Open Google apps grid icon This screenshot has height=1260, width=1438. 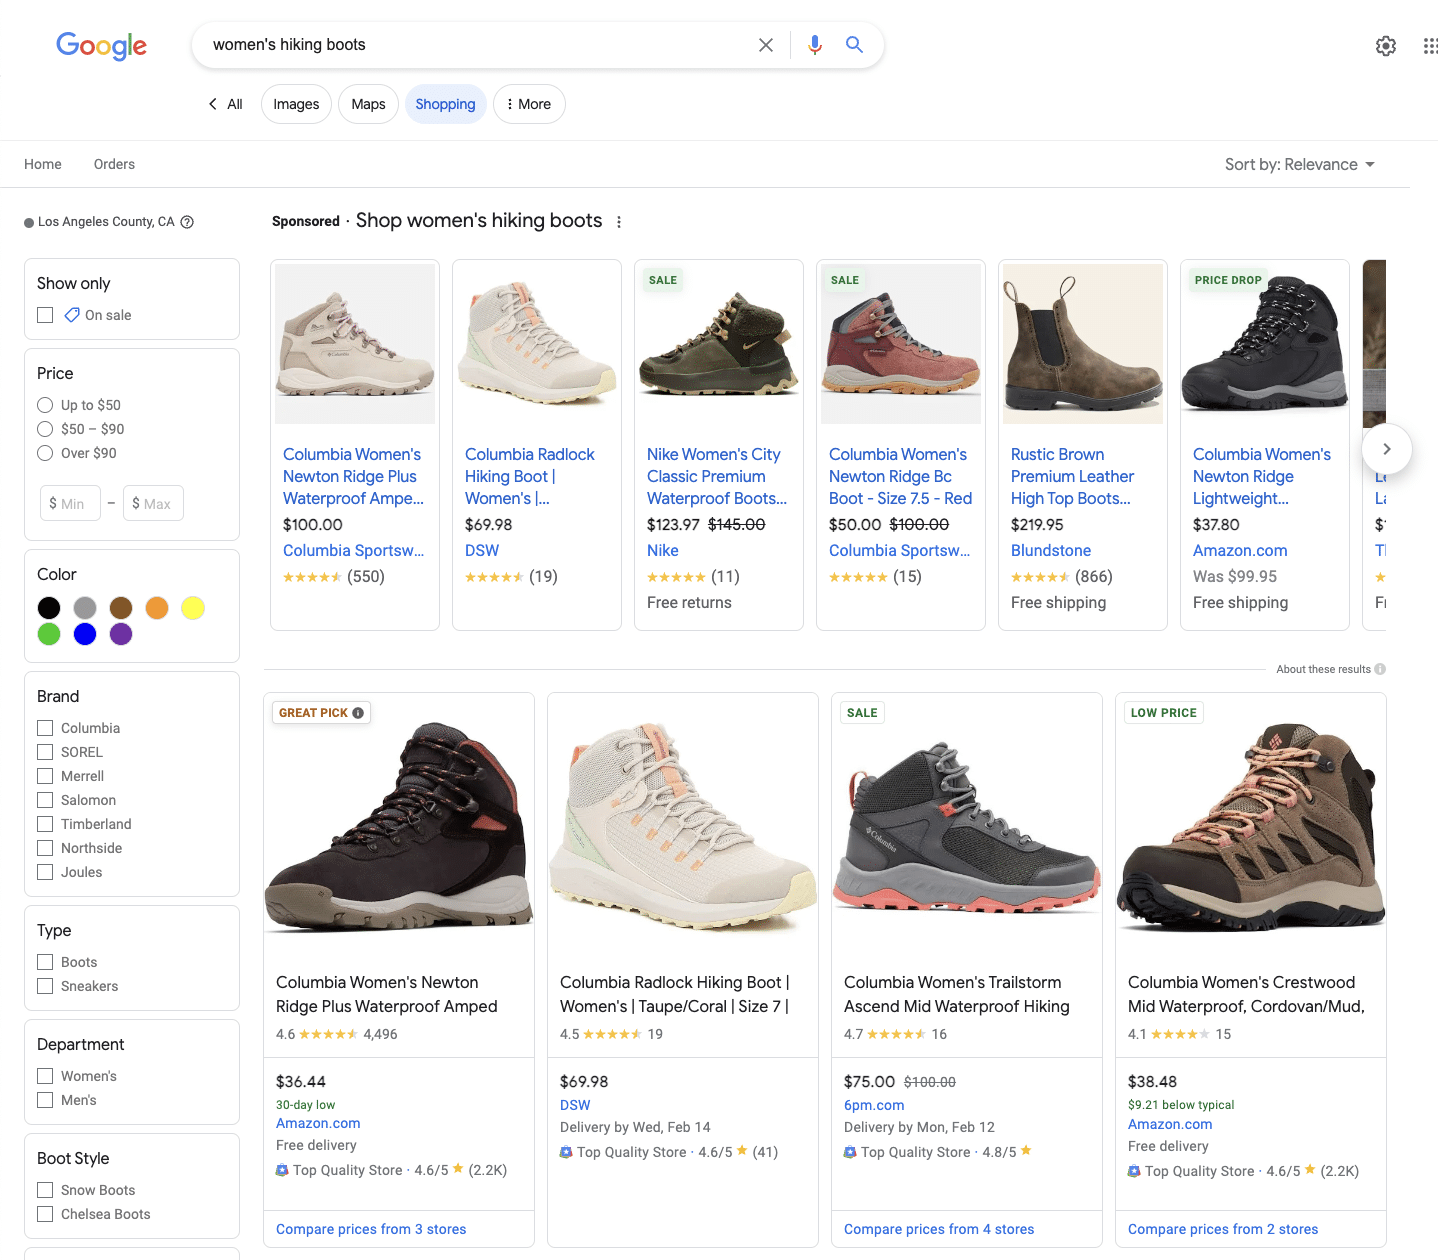(x=1430, y=46)
